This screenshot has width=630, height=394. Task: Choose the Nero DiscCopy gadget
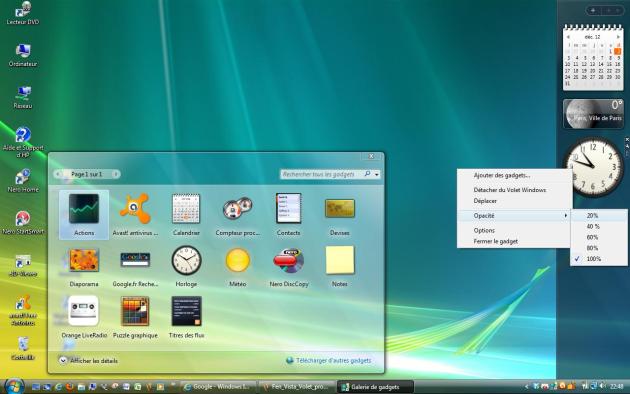[288, 266]
